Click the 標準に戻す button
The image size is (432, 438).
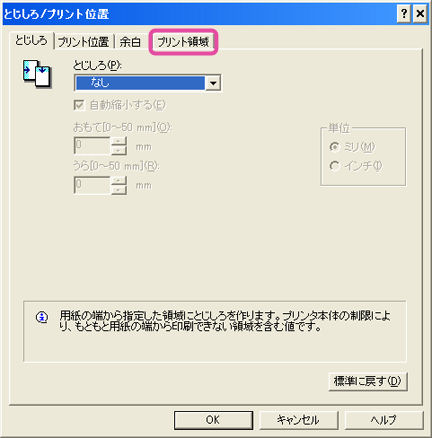tap(368, 381)
